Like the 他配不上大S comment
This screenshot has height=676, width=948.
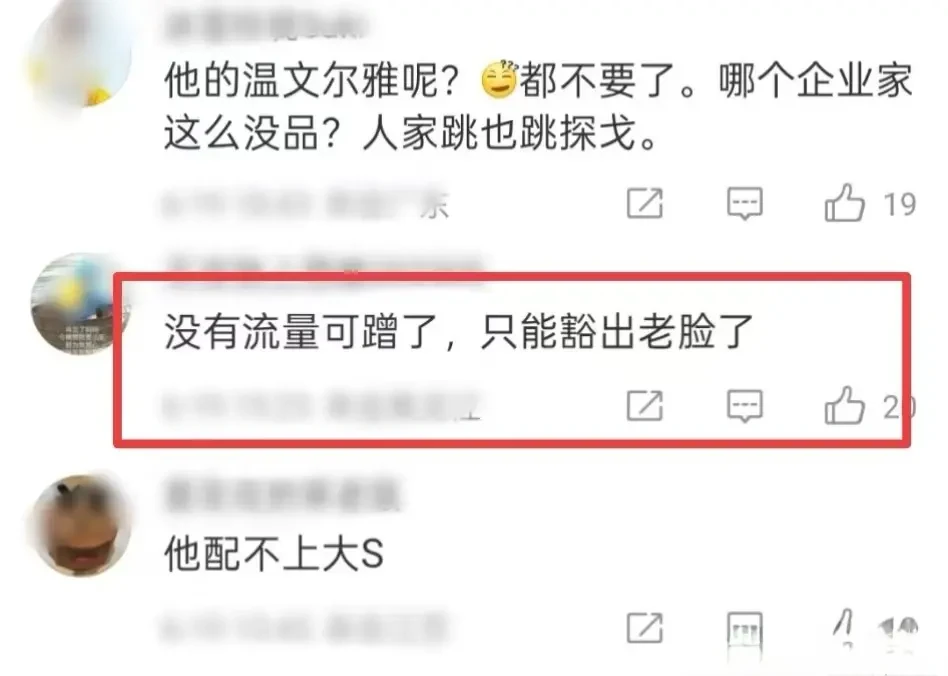[844, 628]
